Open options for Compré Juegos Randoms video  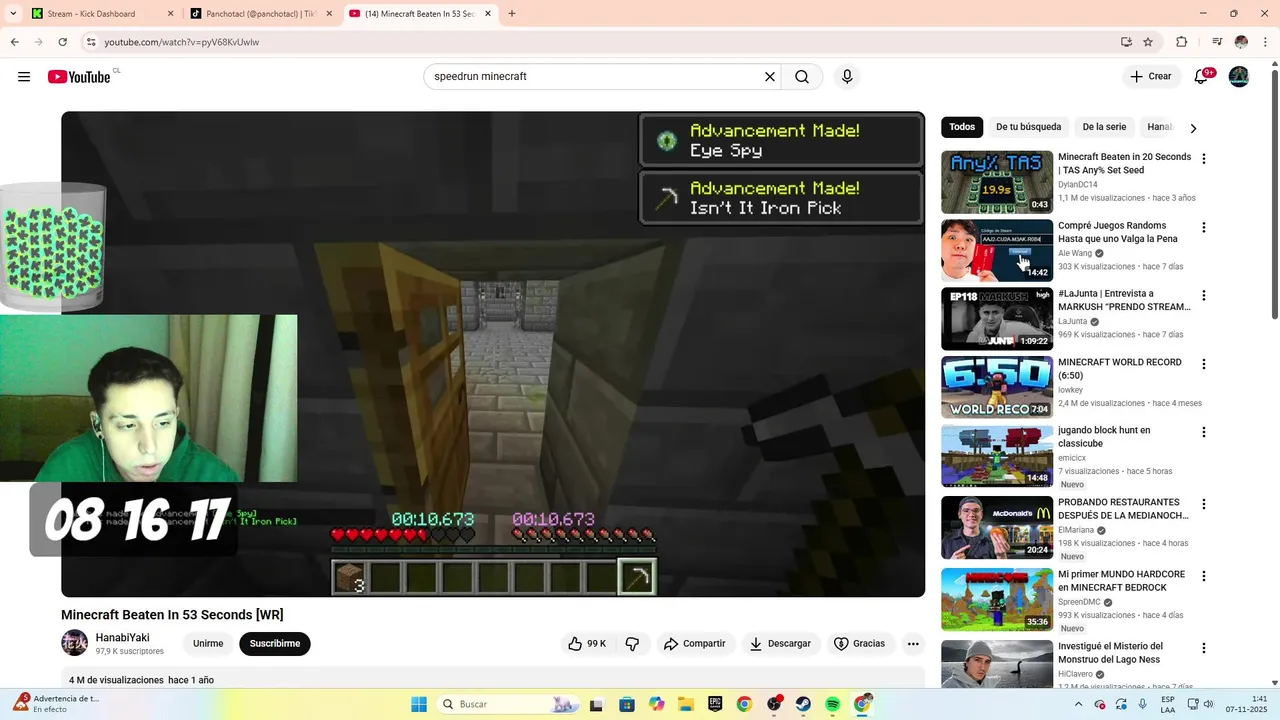point(1204,228)
